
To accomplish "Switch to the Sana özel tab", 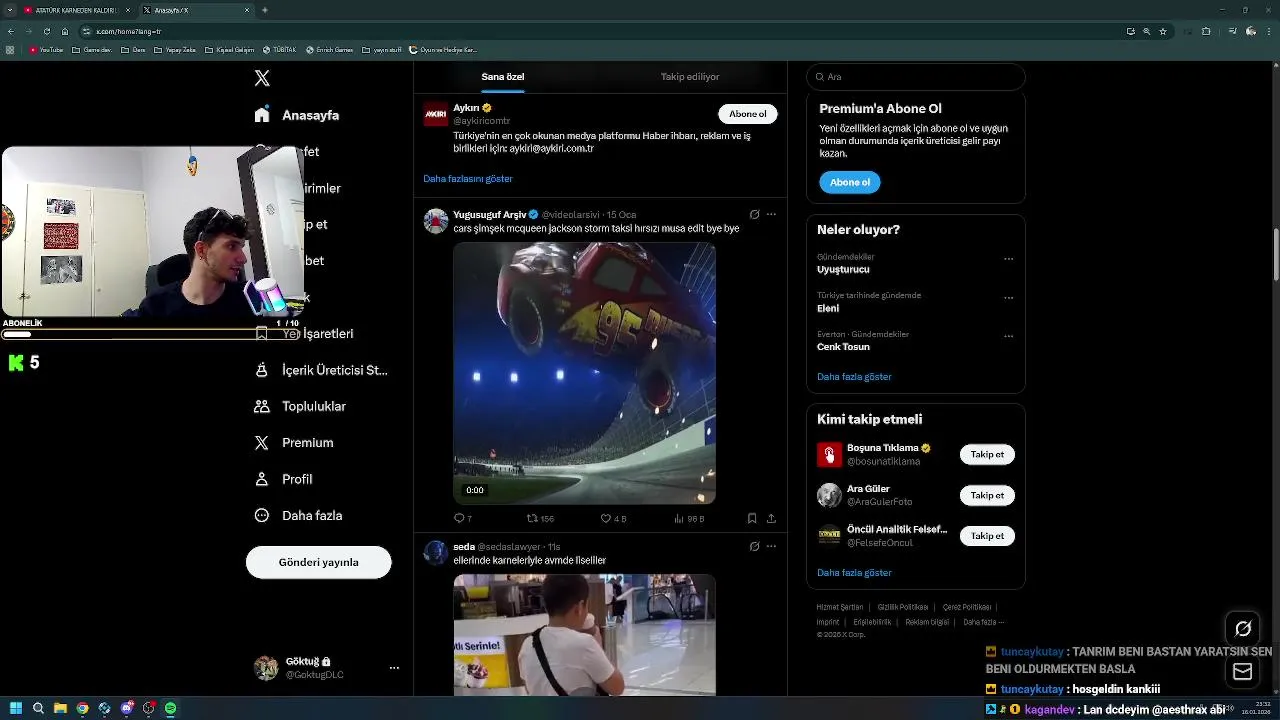I will coord(503,77).
